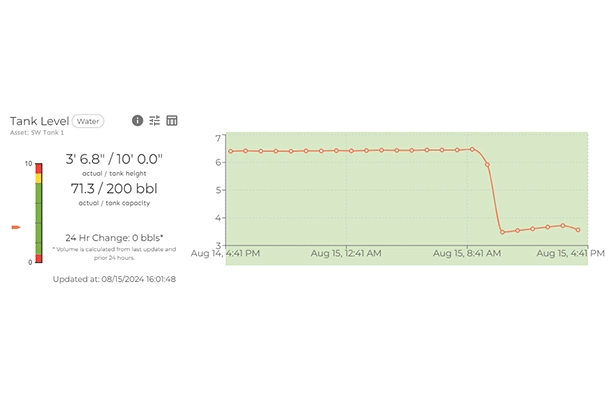Click the Aug 15, 12:41 AM axis label
614x394 pixels.
(346, 253)
